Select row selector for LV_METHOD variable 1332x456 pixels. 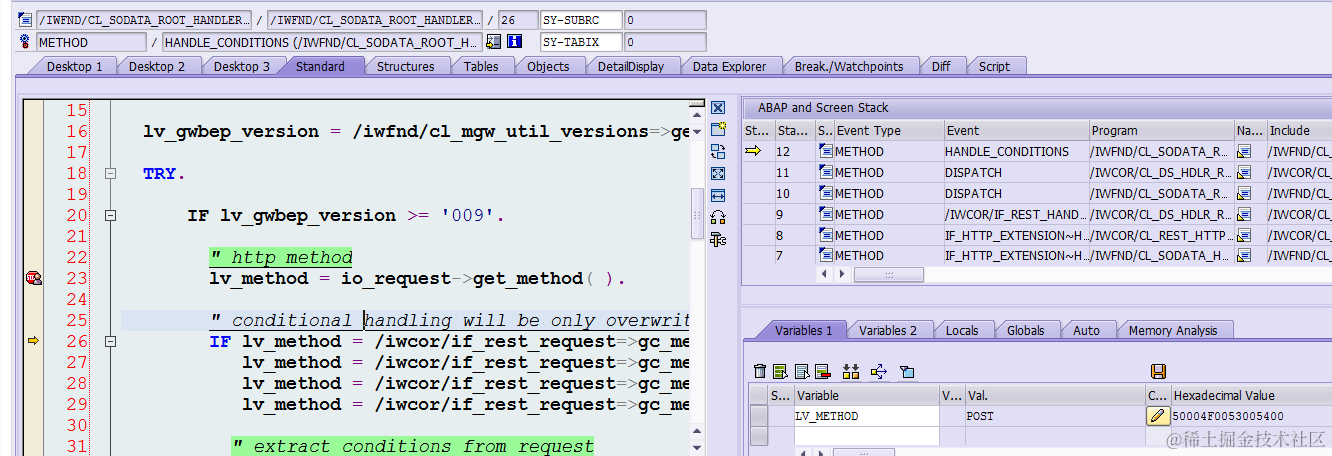[x=759, y=416]
